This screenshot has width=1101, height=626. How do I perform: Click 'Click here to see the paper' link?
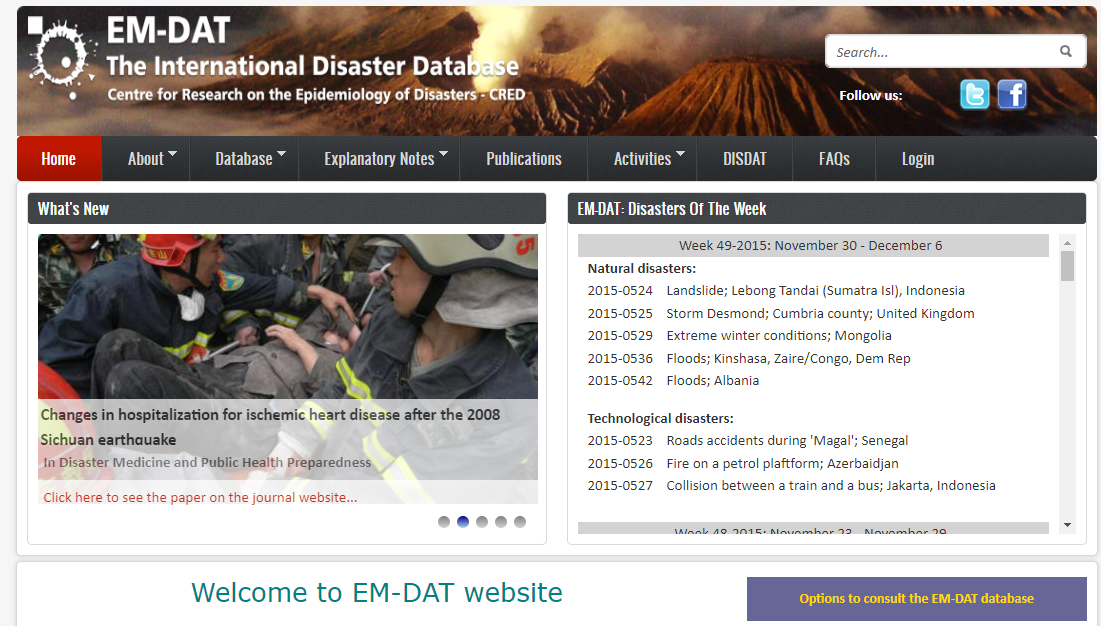click(200, 498)
